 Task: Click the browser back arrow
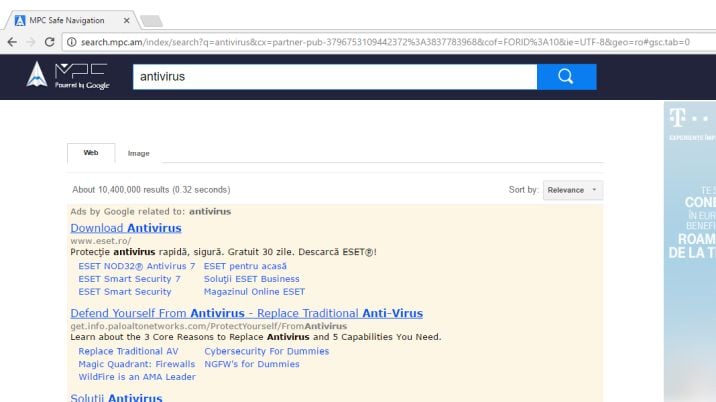[x=12, y=42]
